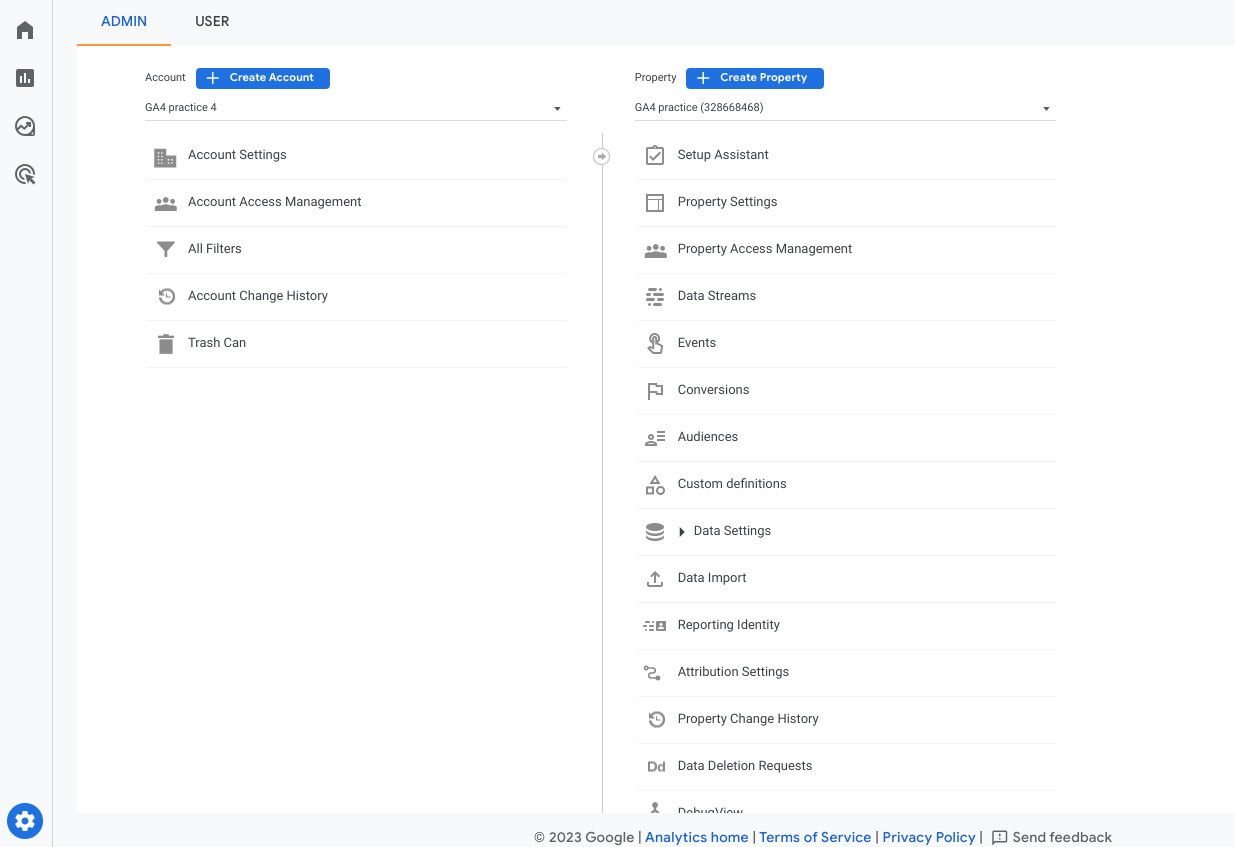1235x847 pixels.
Task: Open the Analytics home link
Action: tap(697, 838)
